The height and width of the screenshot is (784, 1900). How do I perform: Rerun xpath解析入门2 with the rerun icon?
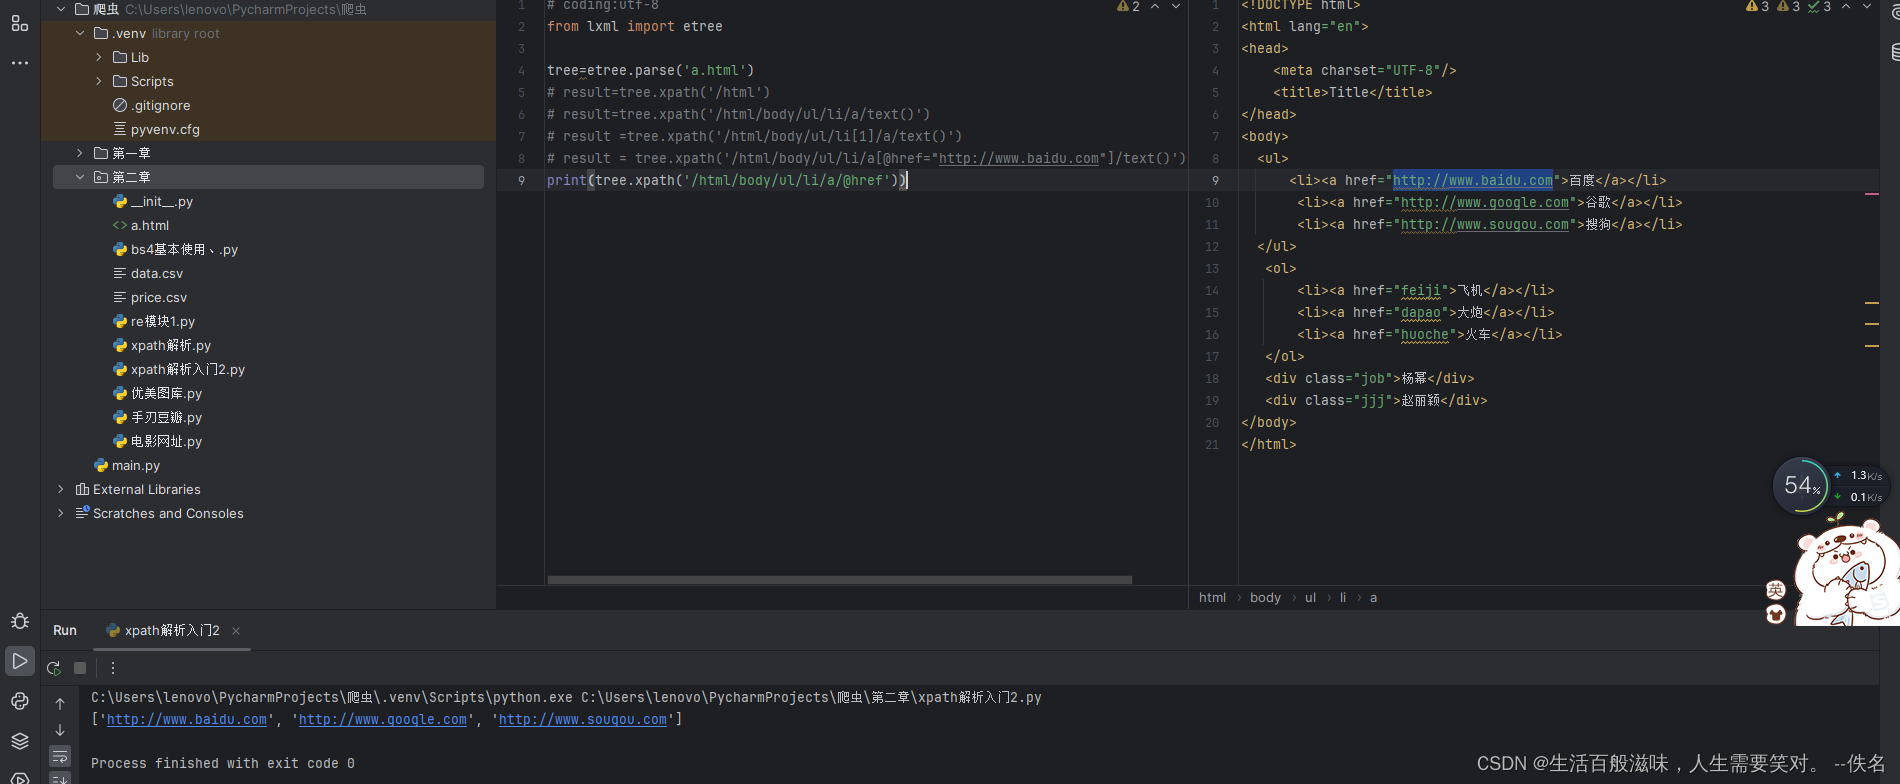[x=54, y=668]
